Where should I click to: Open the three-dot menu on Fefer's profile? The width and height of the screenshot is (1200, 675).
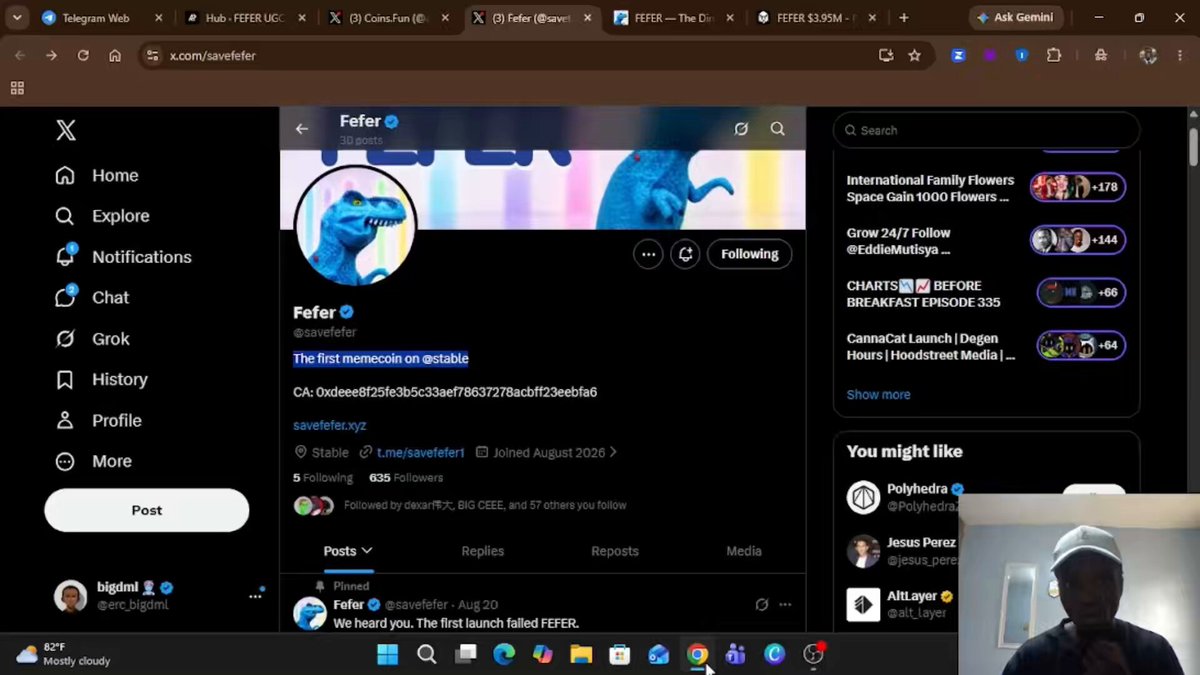point(649,254)
